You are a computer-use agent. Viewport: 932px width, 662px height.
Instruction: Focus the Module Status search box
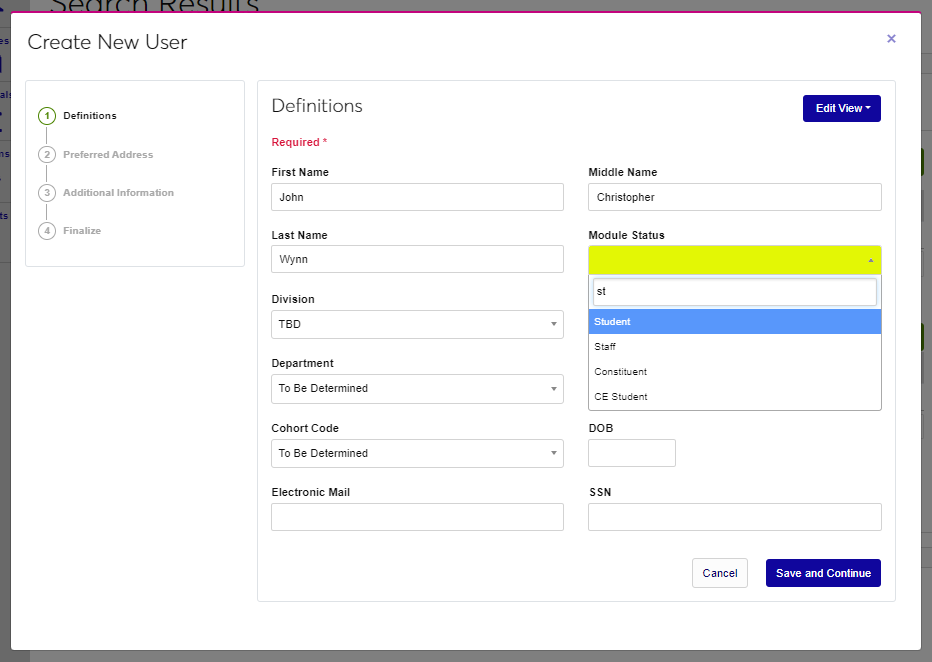(734, 292)
